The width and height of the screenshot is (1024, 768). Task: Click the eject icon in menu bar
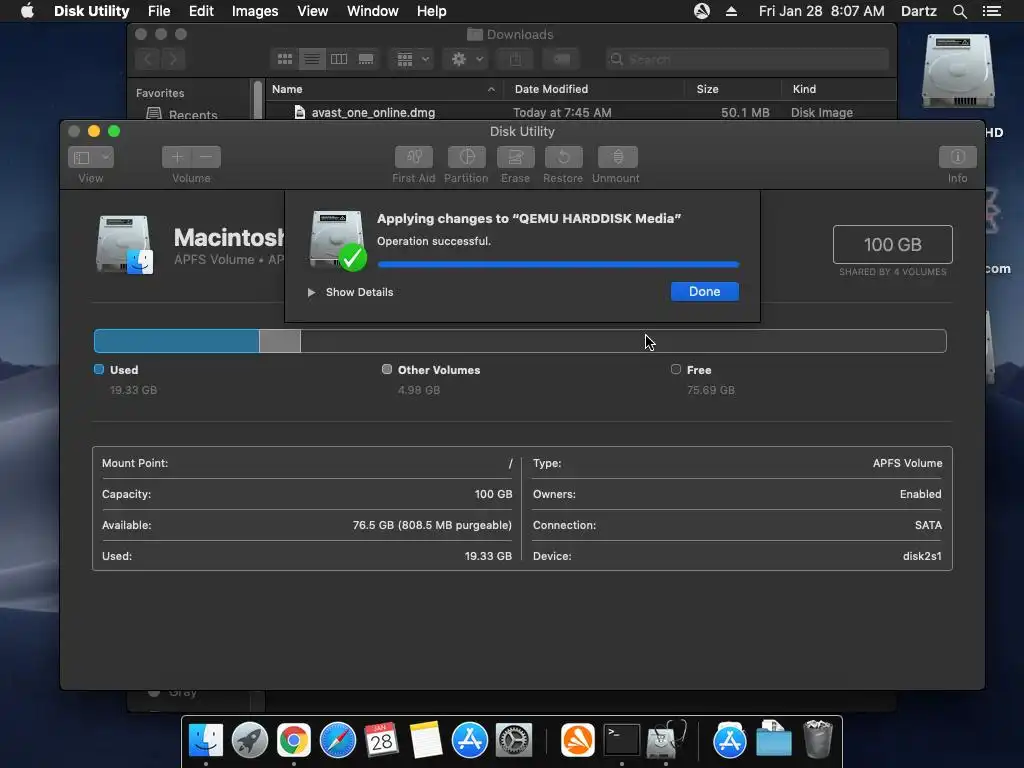tap(731, 11)
